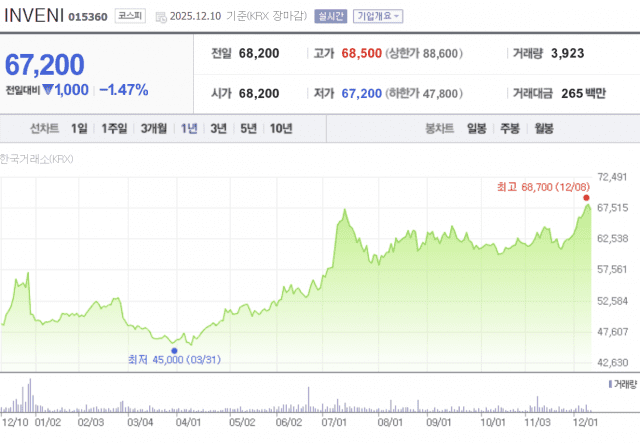Image resolution: width=640 pixels, height=443 pixels.
Task: Switch the chart to 3개월 range
Action: pyautogui.click(x=153, y=128)
